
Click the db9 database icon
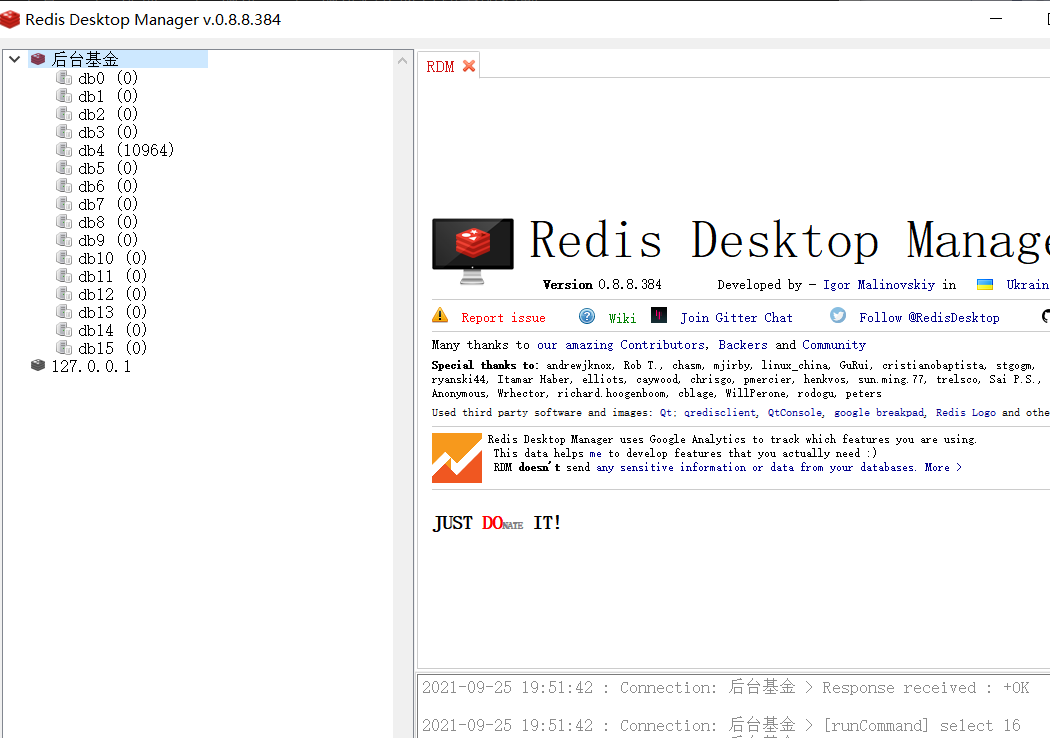point(64,240)
